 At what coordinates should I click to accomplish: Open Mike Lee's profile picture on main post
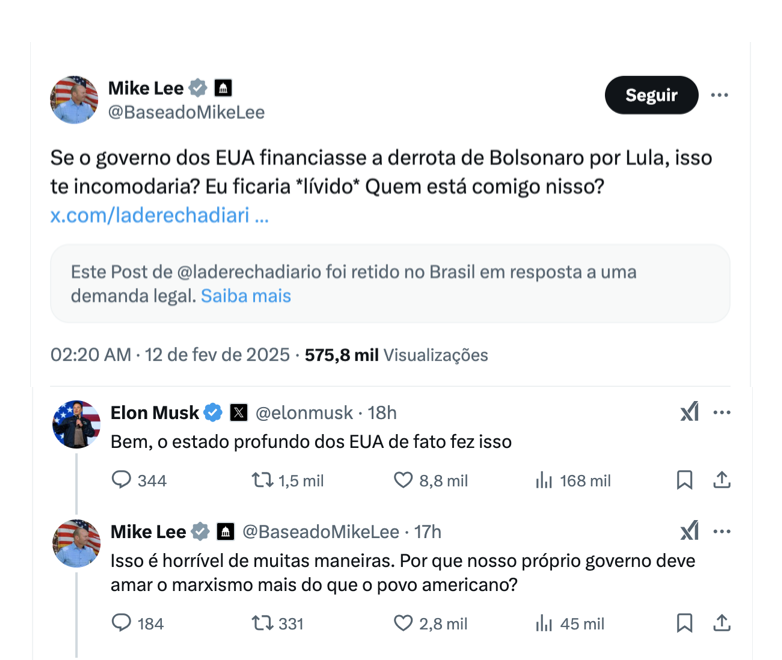[74, 99]
